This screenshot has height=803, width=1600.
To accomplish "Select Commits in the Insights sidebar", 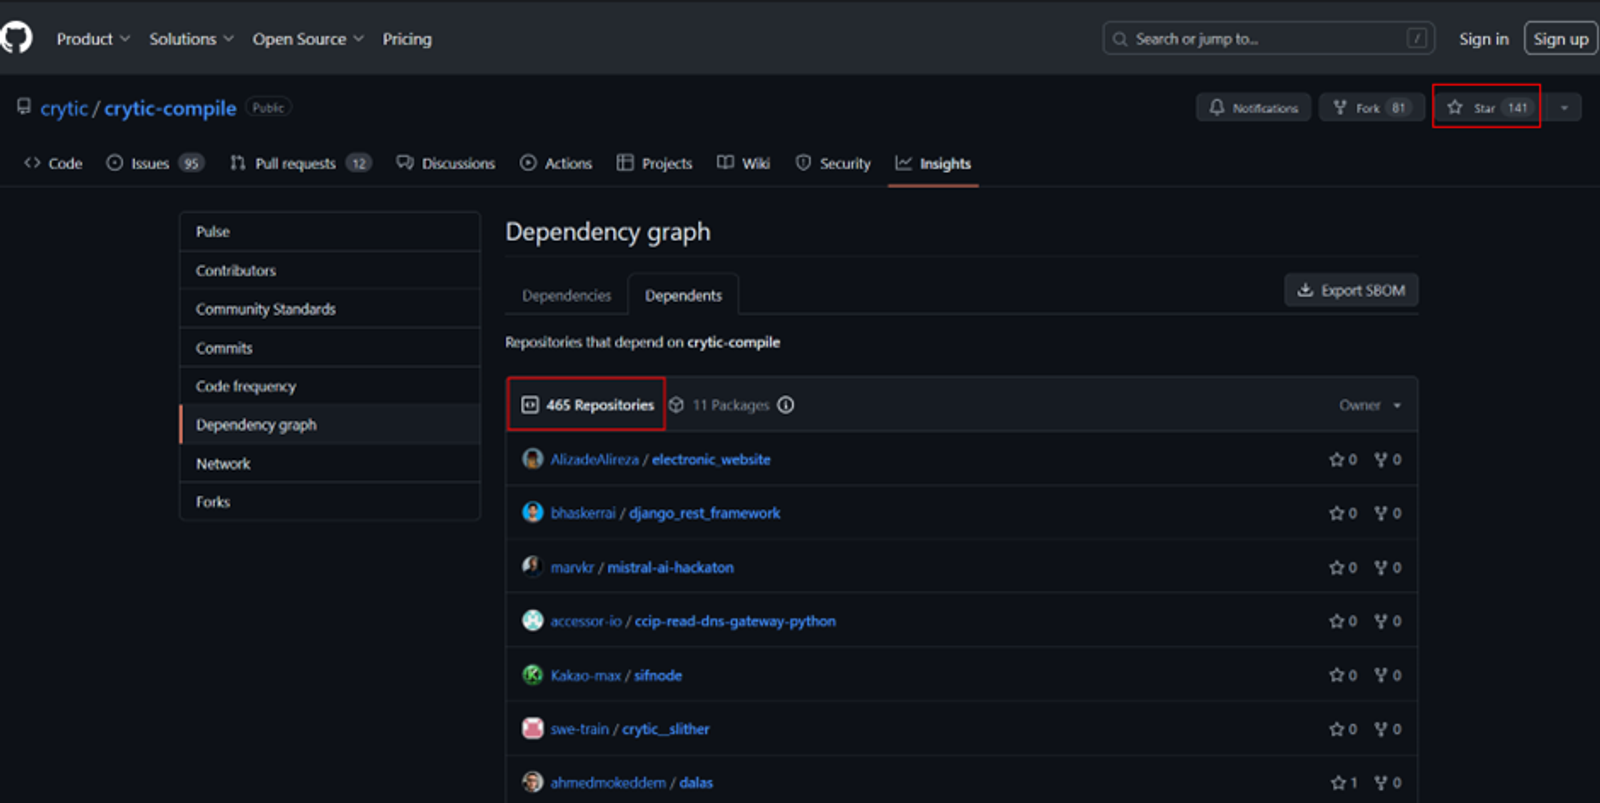I will [x=330, y=348].
